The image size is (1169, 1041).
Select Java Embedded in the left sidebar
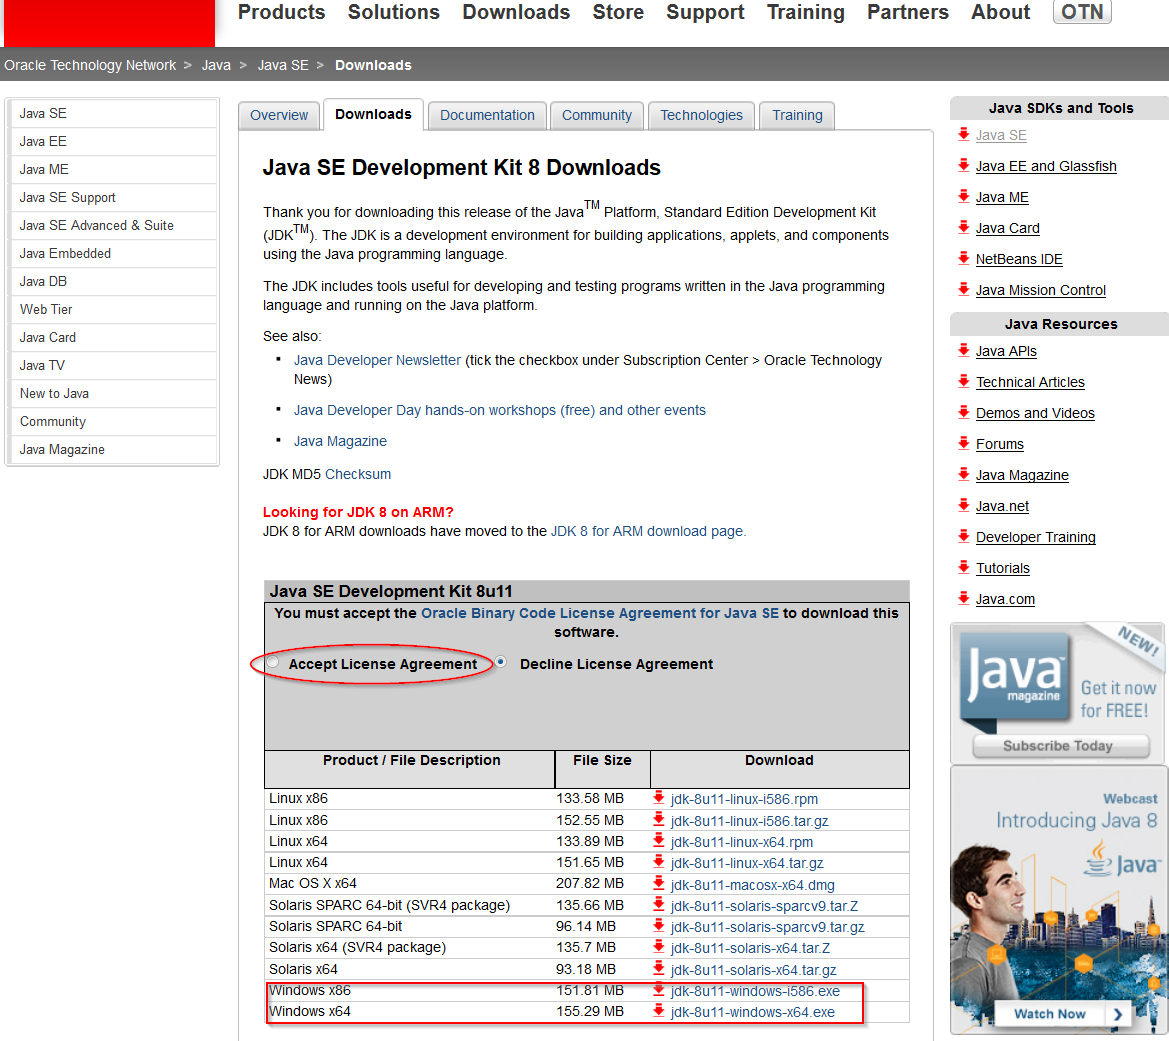click(65, 253)
